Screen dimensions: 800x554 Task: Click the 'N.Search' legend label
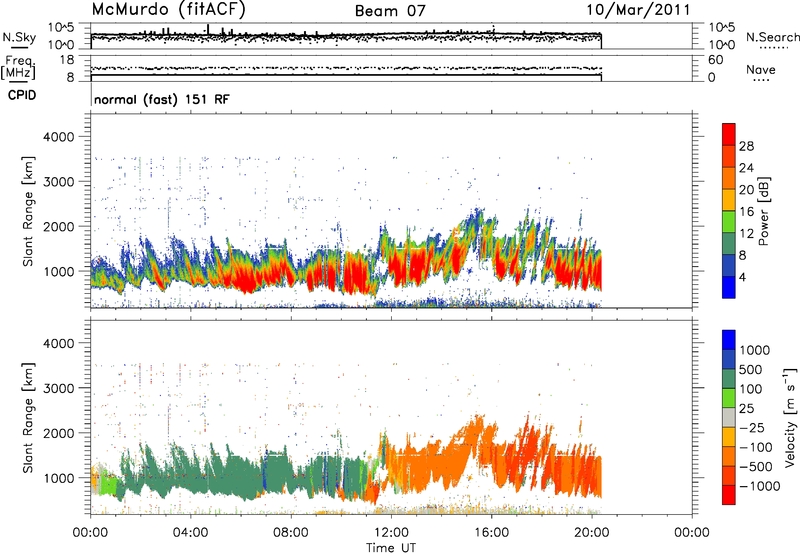pyautogui.click(x=772, y=37)
